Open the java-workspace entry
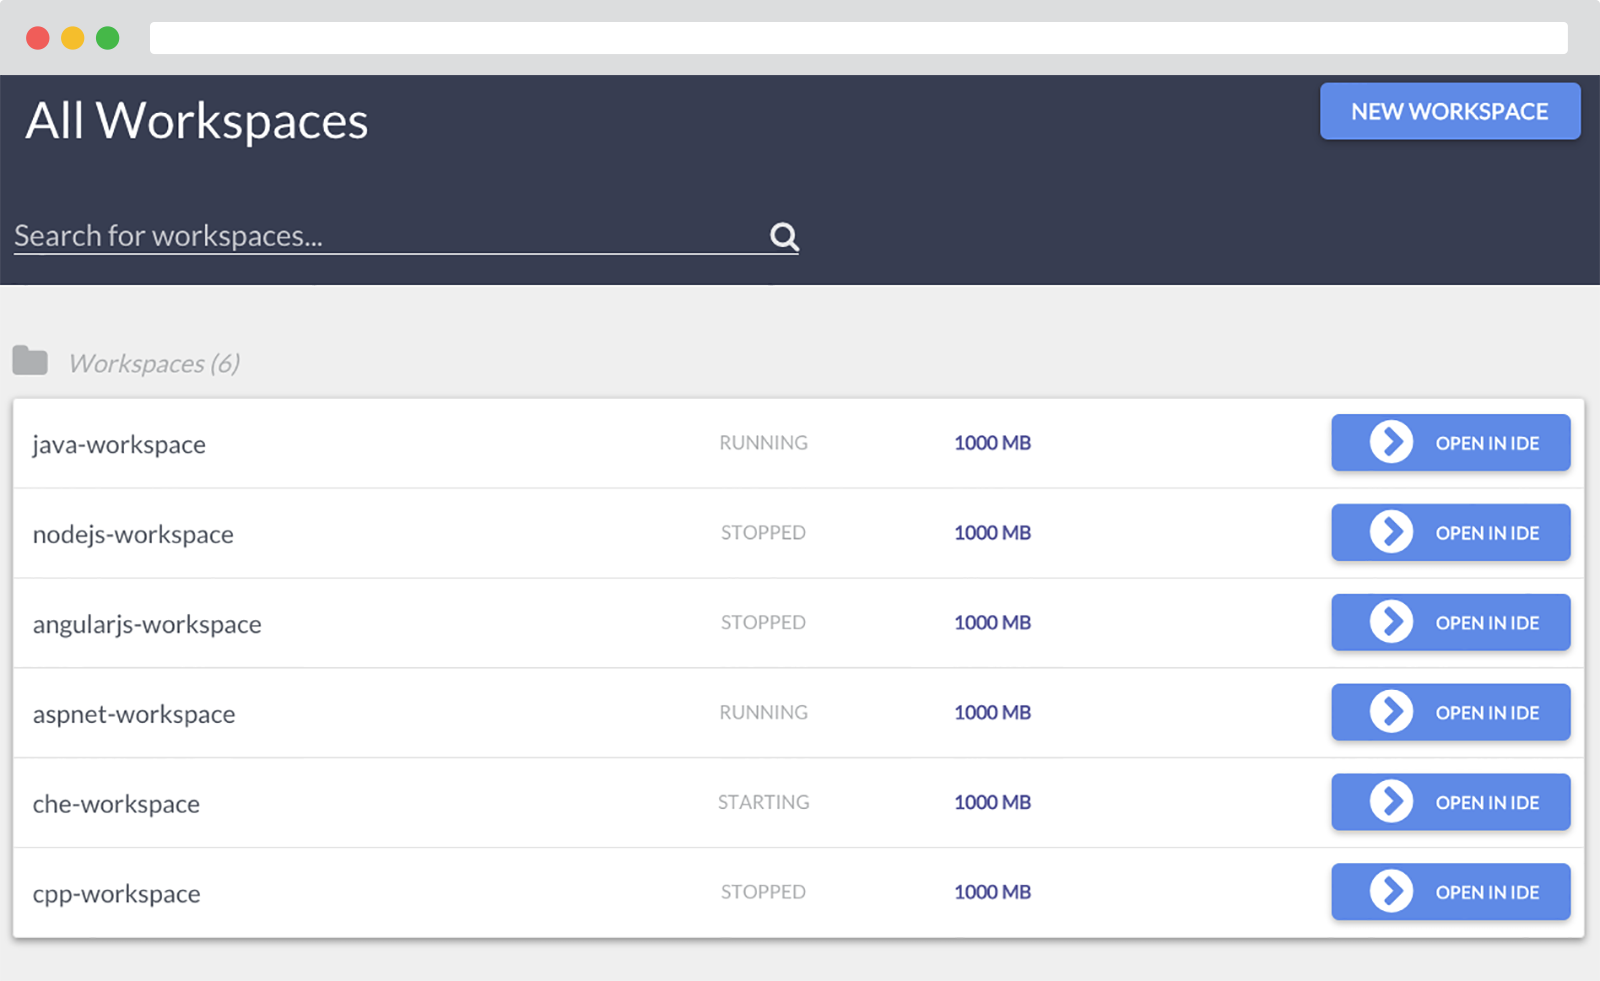The width and height of the screenshot is (1600, 981). (x=119, y=444)
